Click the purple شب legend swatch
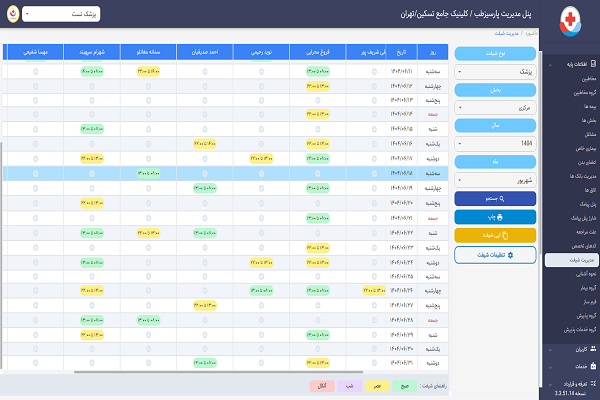Screen dimensions: 600x400 click(x=349, y=386)
